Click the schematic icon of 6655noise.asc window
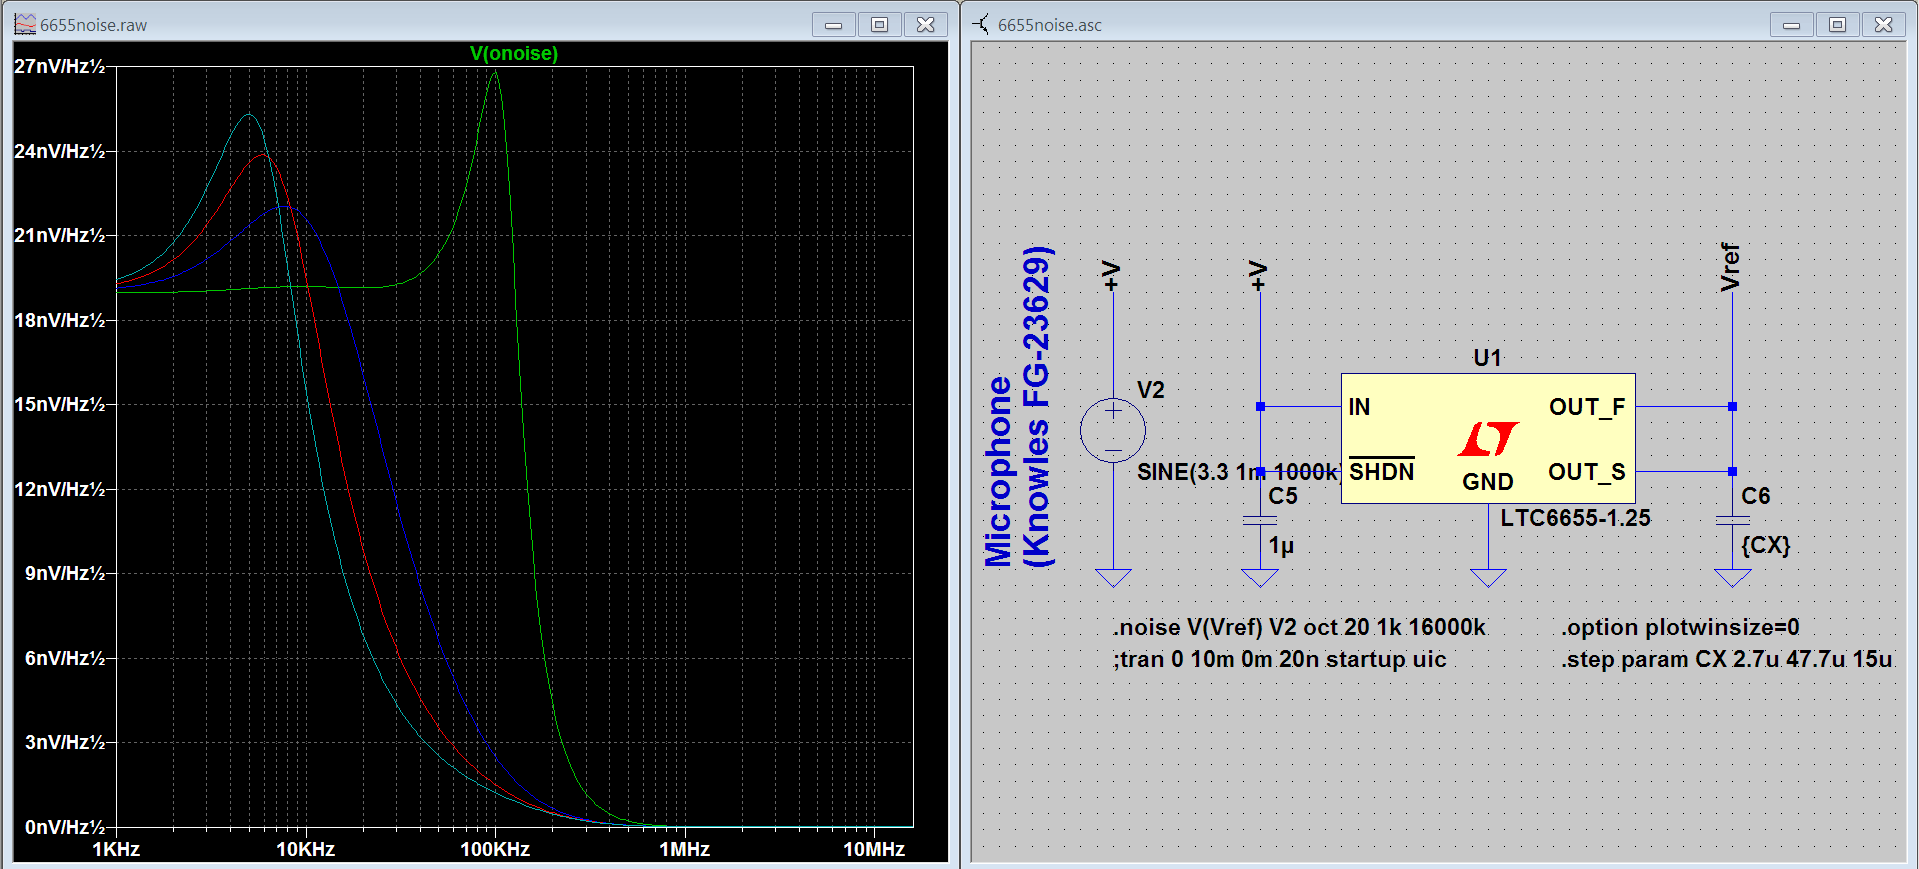 coord(982,24)
